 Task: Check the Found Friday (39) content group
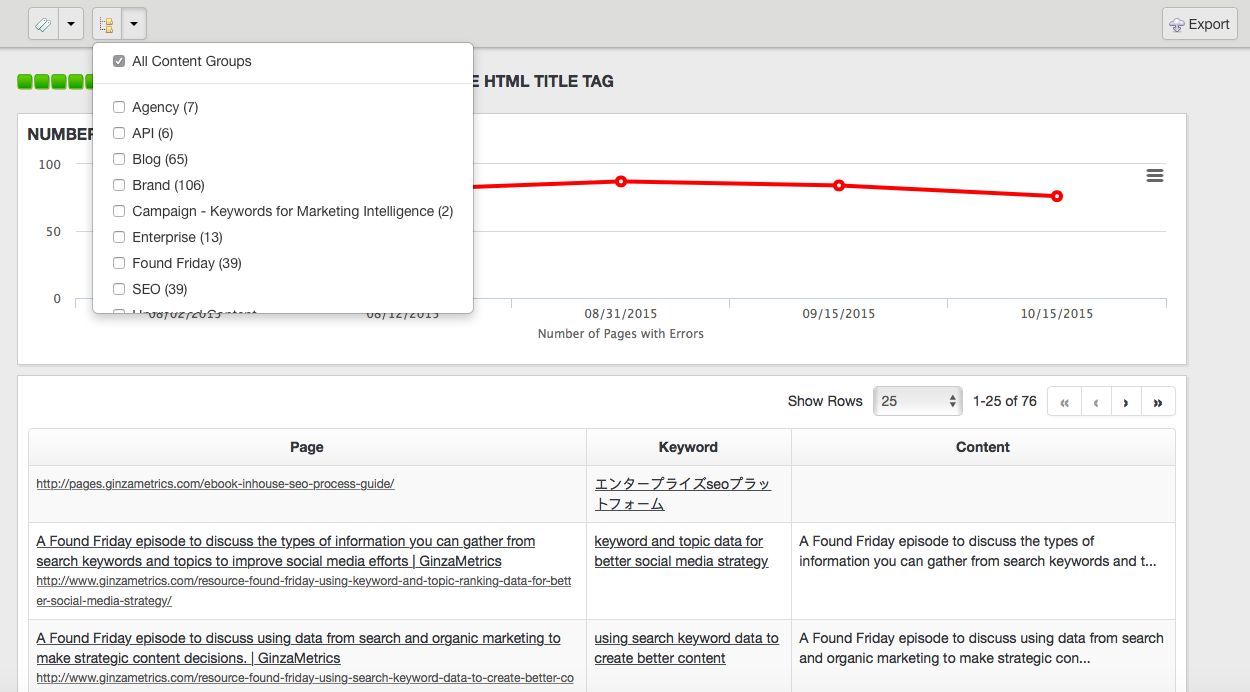click(119, 263)
